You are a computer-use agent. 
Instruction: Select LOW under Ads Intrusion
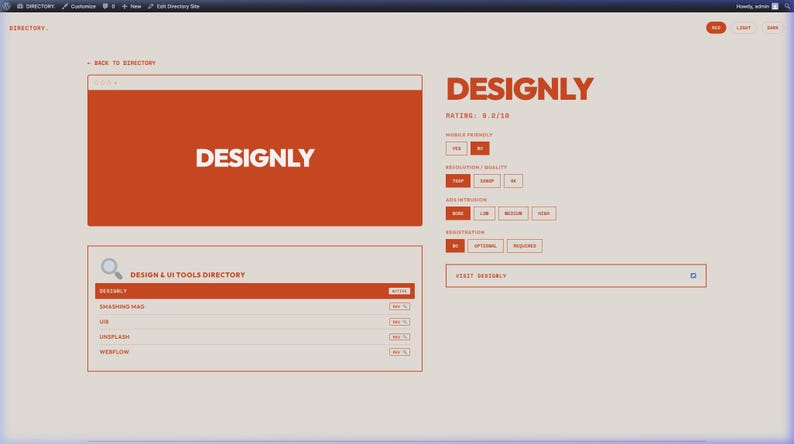484,213
